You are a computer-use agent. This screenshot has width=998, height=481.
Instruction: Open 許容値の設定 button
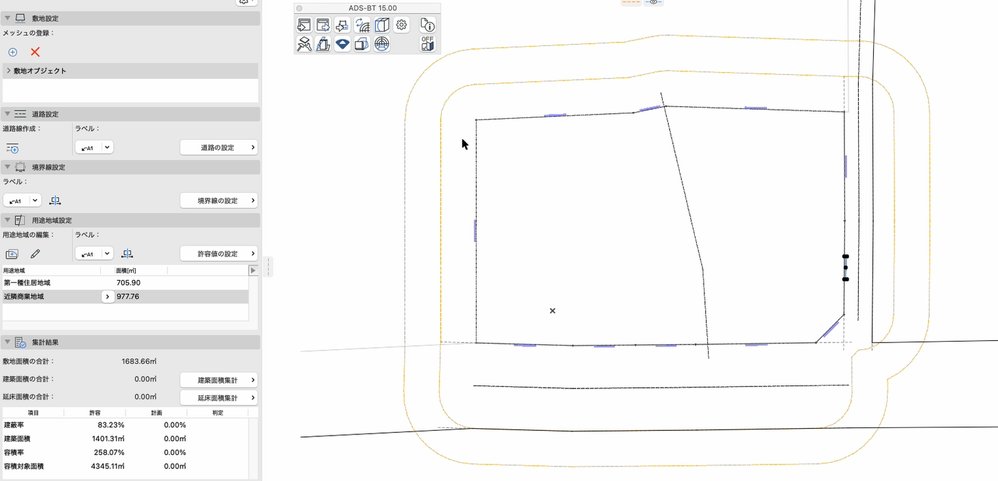[x=218, y=254]
